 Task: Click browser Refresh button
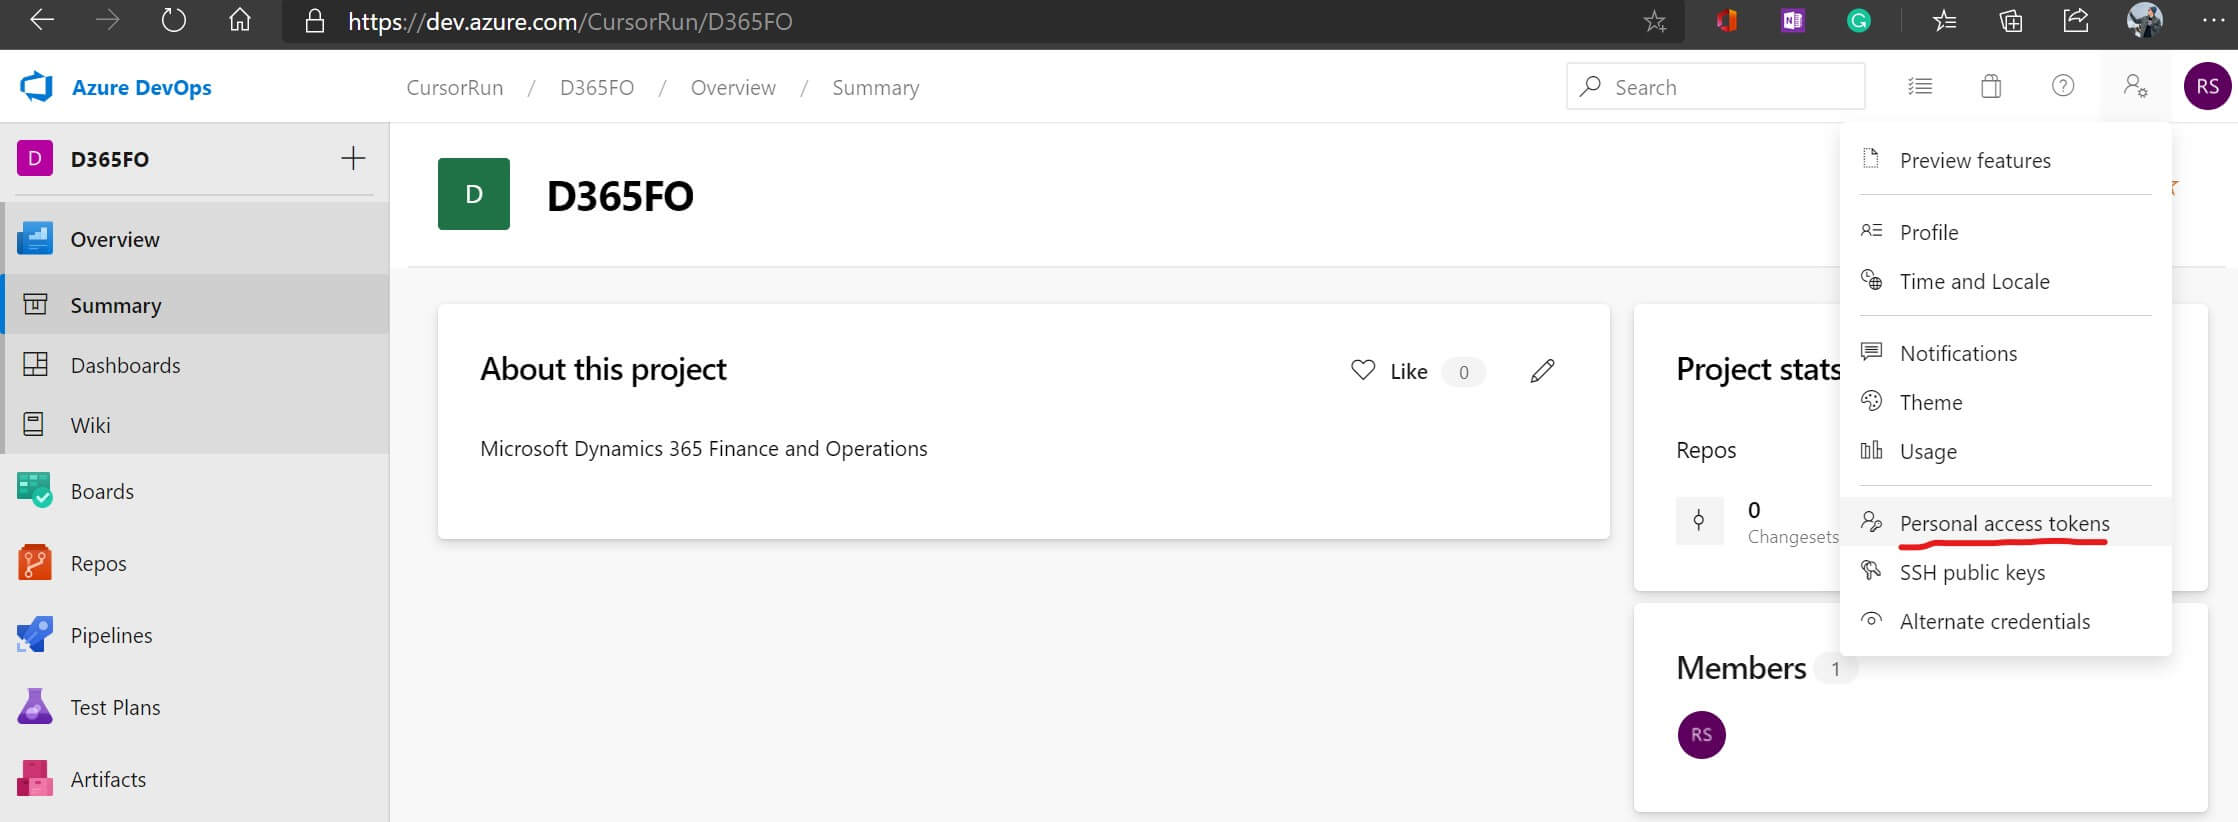(174, 20)
